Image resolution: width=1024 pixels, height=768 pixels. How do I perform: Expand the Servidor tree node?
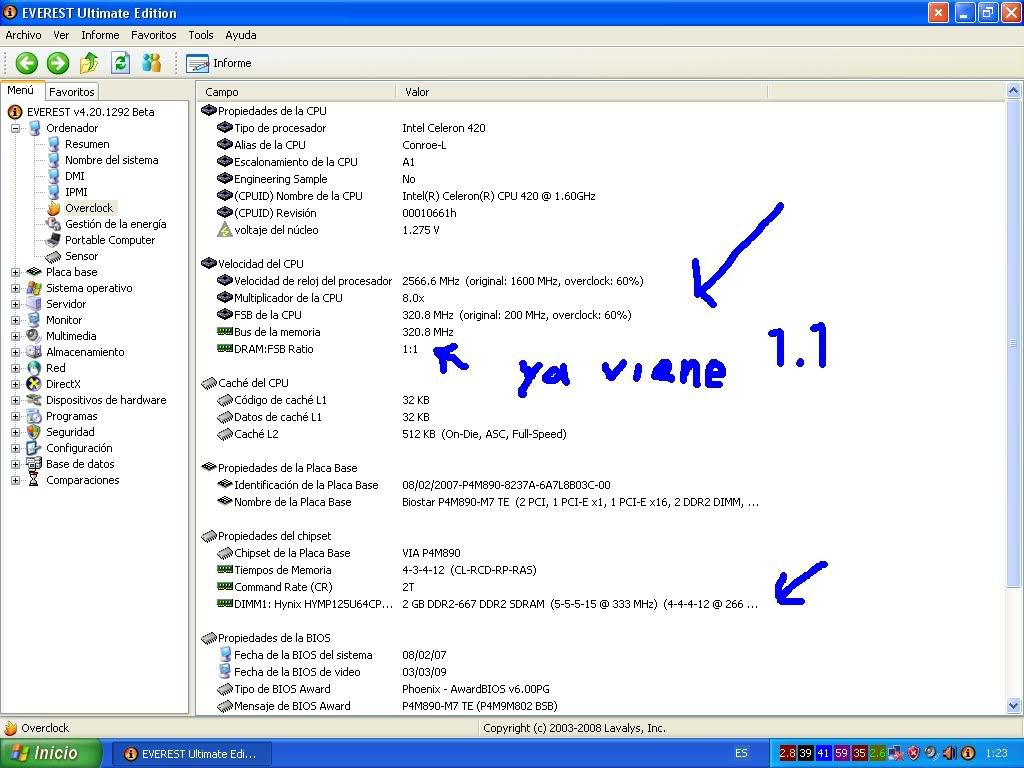pyautogui.click(x=15, y=304)
